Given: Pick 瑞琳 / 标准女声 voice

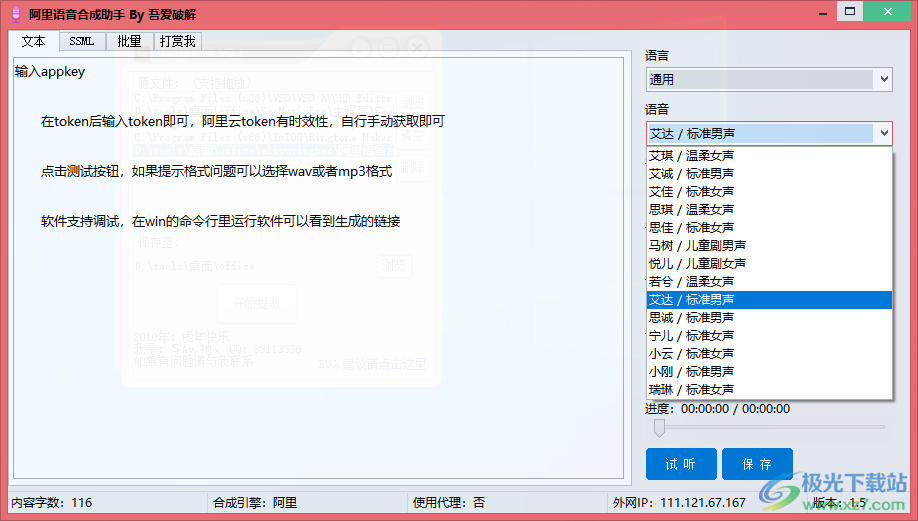Looking at the screenshot, I should tap(769, 390).
